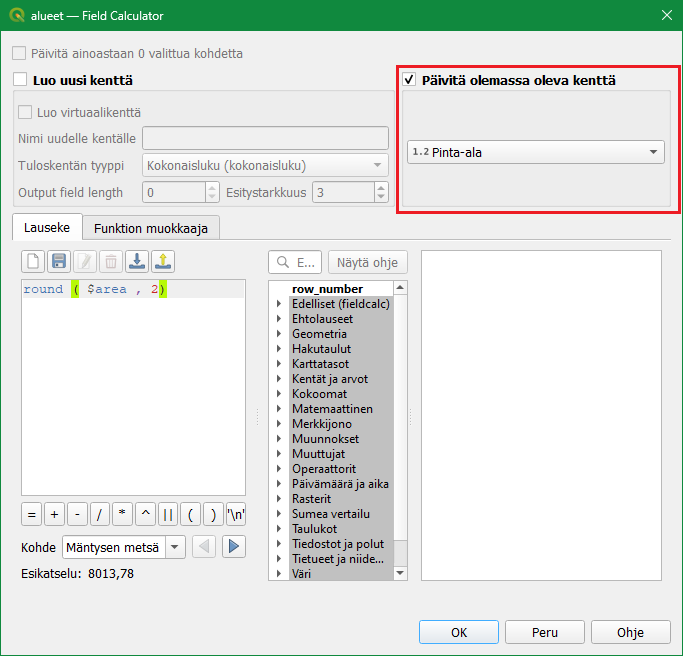This screenshot has width=683, height=656.
Task: Expand the Geometria function group
Action: pos(280,334)
